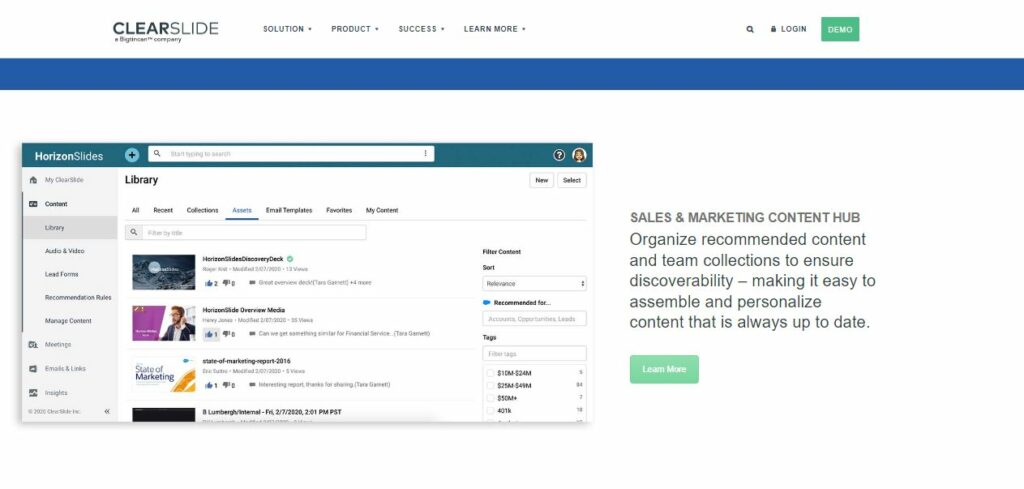Click the blue plus add button
The height and width of the screenshot is (489, 1024).
tap(132, 155)
